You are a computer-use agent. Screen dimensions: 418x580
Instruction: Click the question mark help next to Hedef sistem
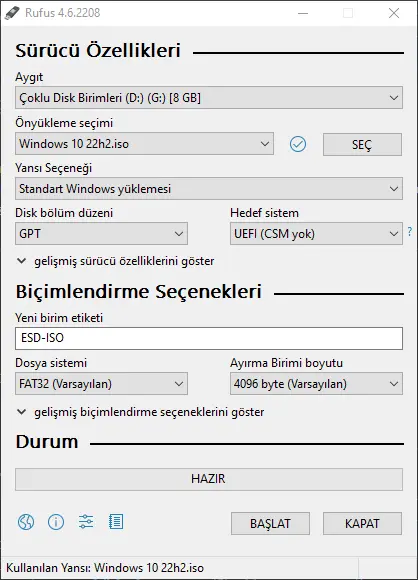point(409,232)
